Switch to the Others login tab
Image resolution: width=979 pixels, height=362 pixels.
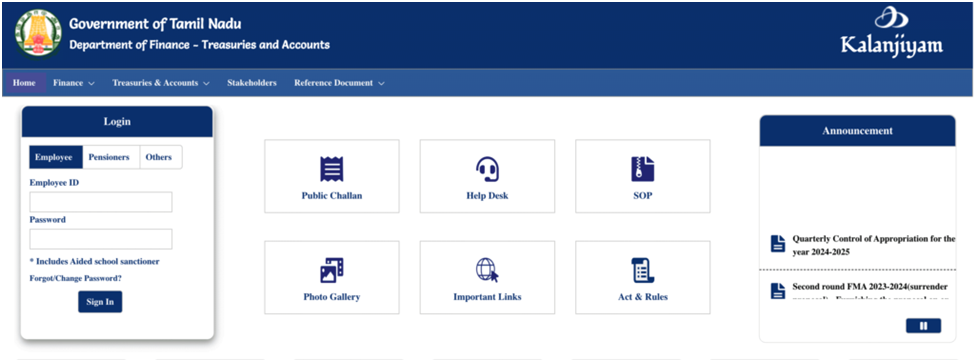pos(160,157)
